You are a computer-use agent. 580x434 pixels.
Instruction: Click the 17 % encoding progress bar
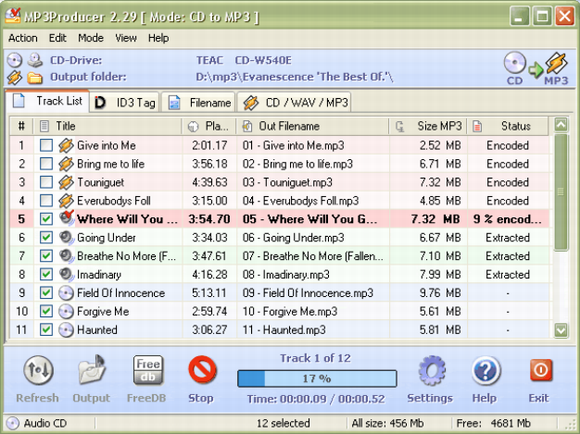317,379
